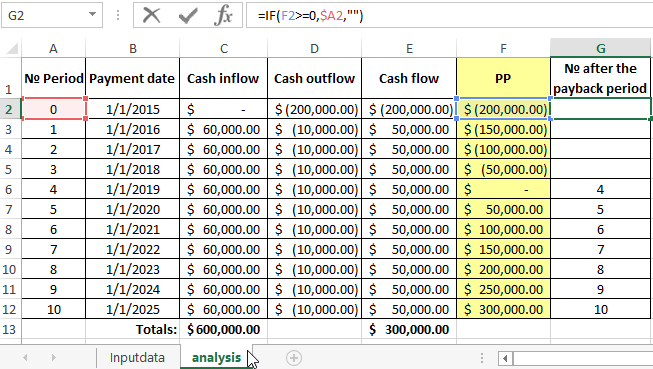
Task: Select column D header
Action: pos(314,49)
